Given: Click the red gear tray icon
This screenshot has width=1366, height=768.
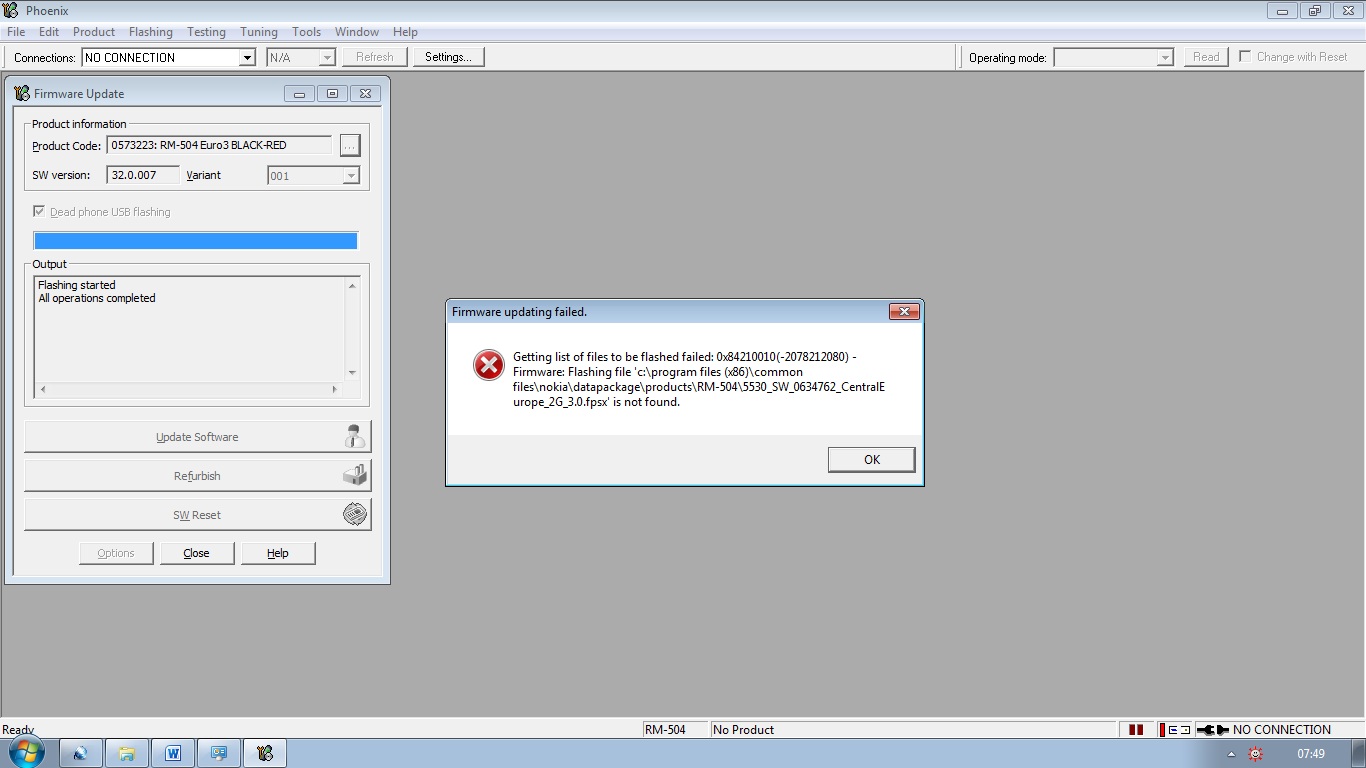Looking at the screenshot, I should 1255,754.
